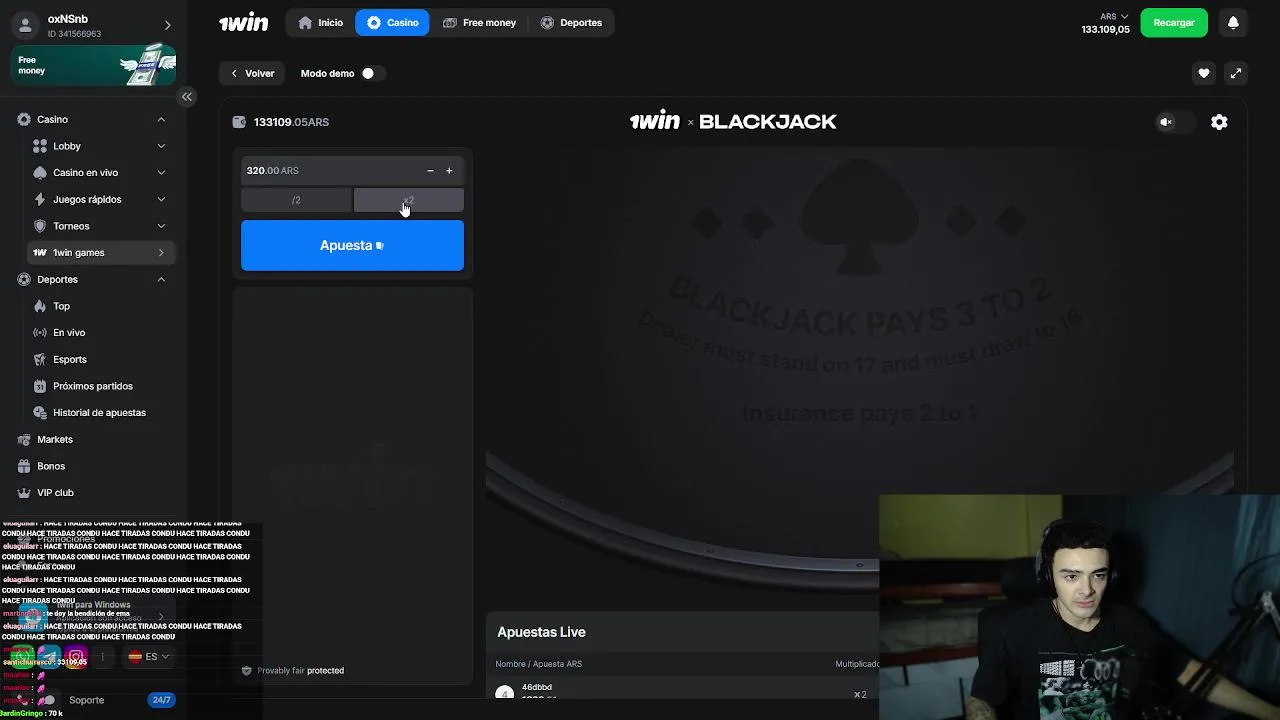The width and height of the screenshot is (1280, 720).
Task: Open the three-dot more socials icon
Action: click(102, 657)
